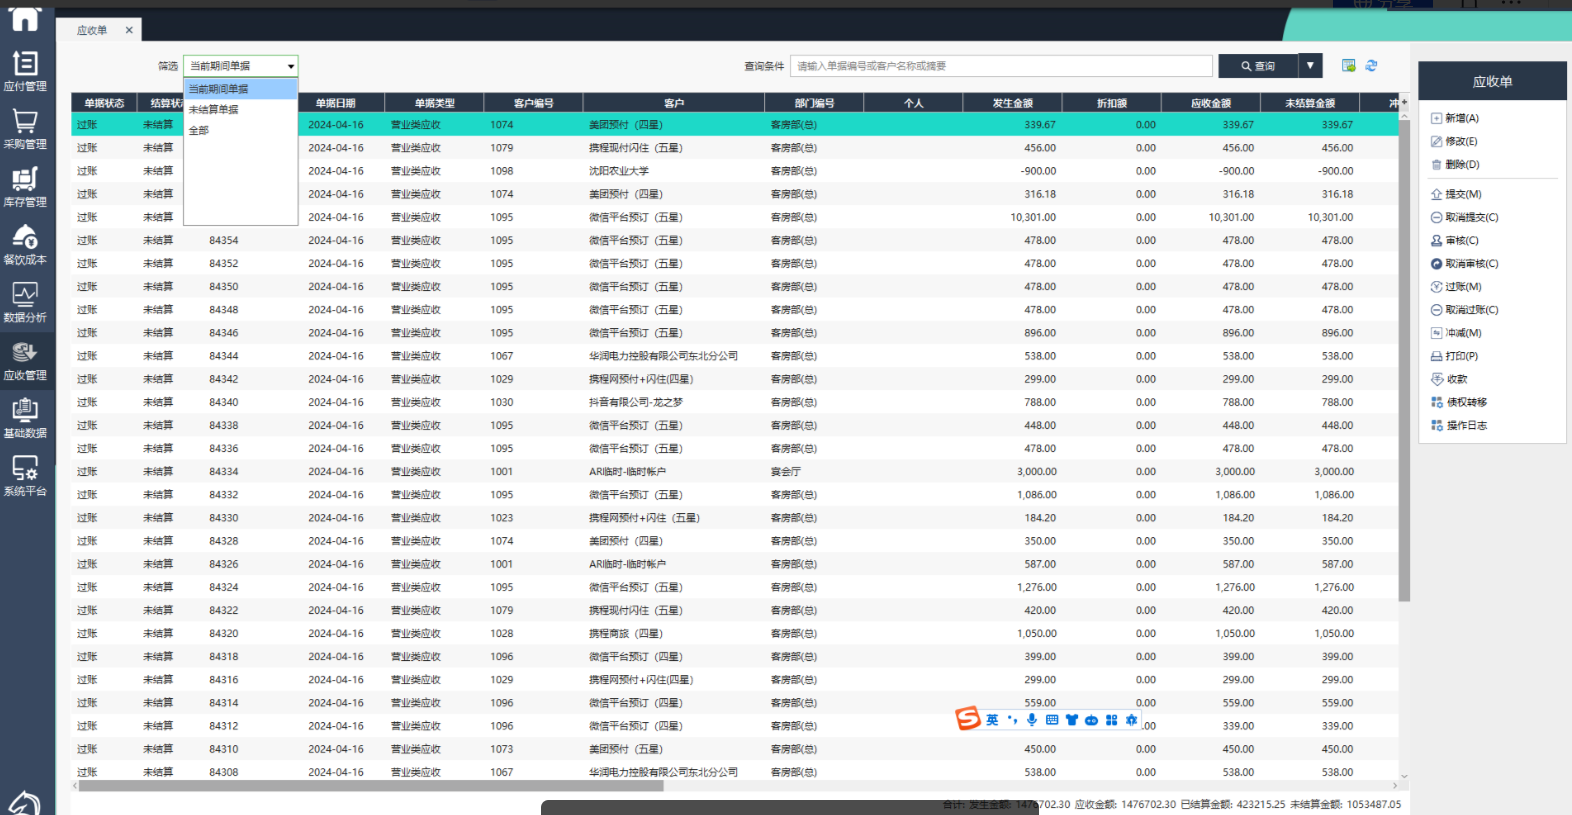Open 系统平台 settings in the sidebar

pos(25,476)
